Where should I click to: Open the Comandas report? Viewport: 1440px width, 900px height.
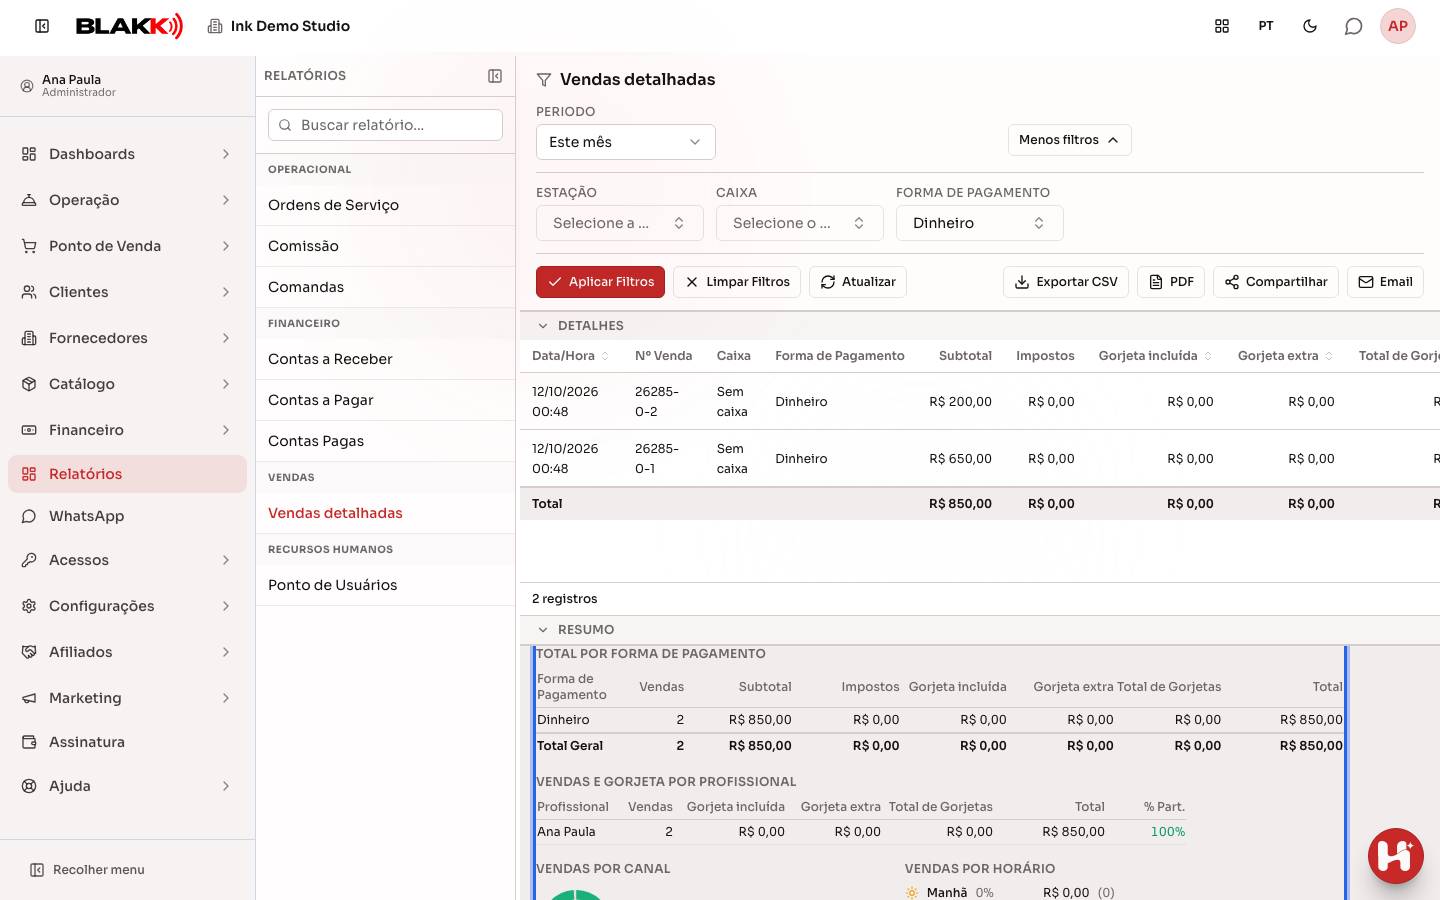[386, 287]
